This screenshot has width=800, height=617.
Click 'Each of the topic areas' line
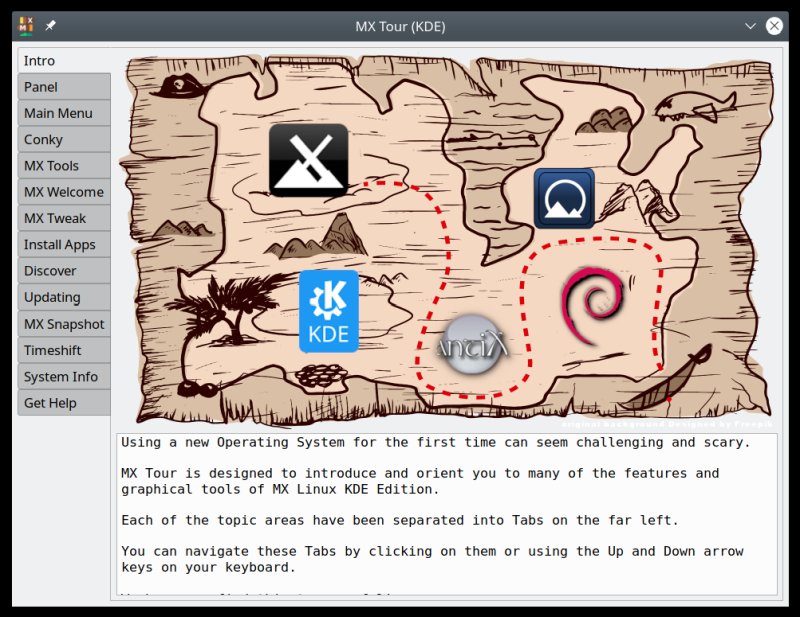click(x=399, y=520)
